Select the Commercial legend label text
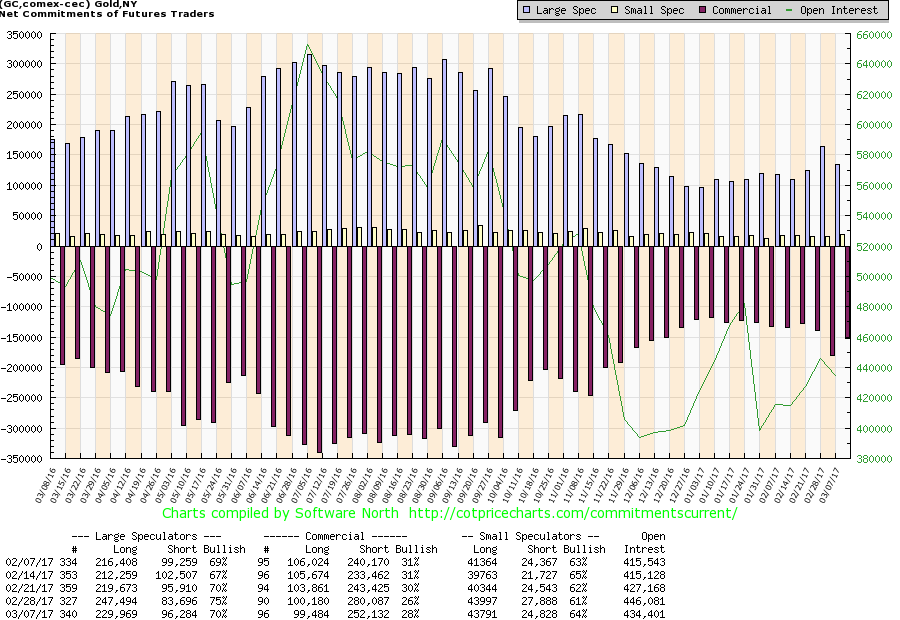The width and height of the screenshot is (900, 620). click(x=742, y=10)
